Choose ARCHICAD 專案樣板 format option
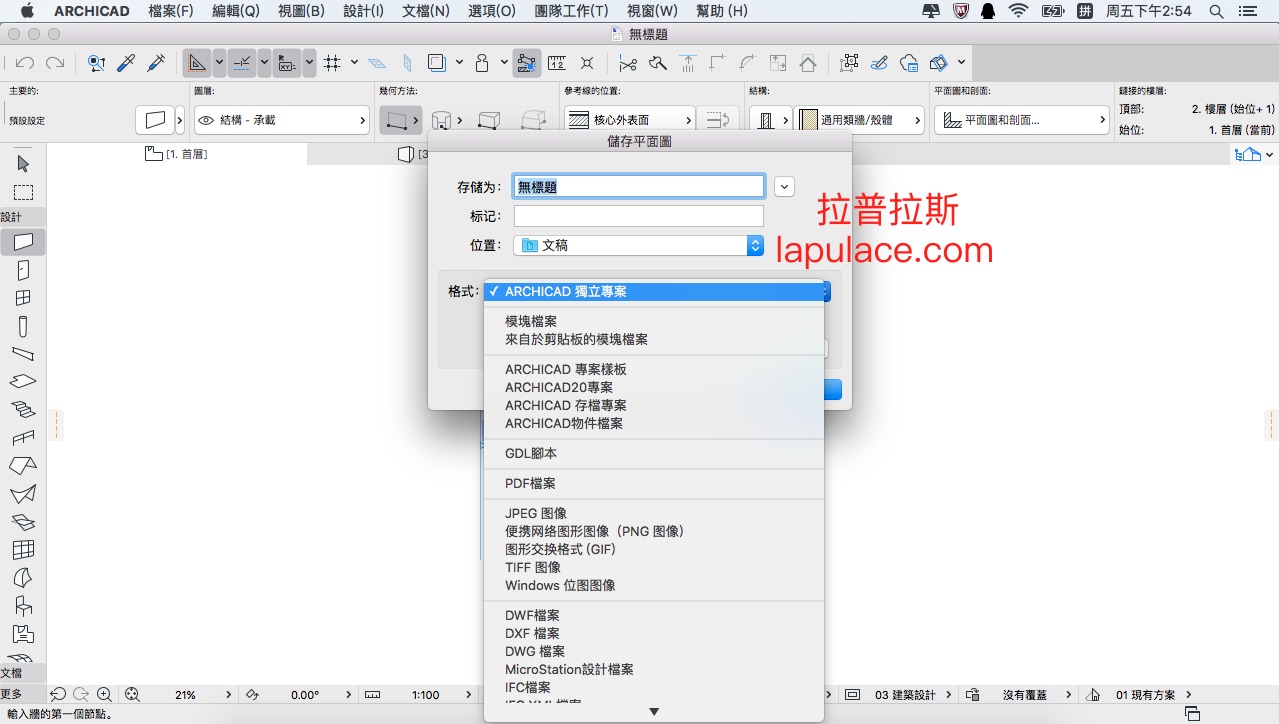This screenshot has width=1279, height=724. tap(654, 369)
